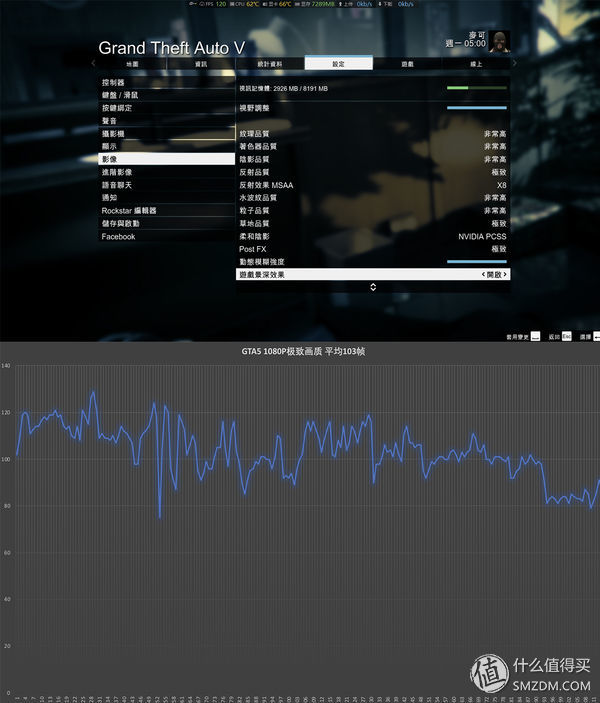Change 柔和陰影 value NVIDIA PCSS
600x703 pixels.
tap(482, 236)
